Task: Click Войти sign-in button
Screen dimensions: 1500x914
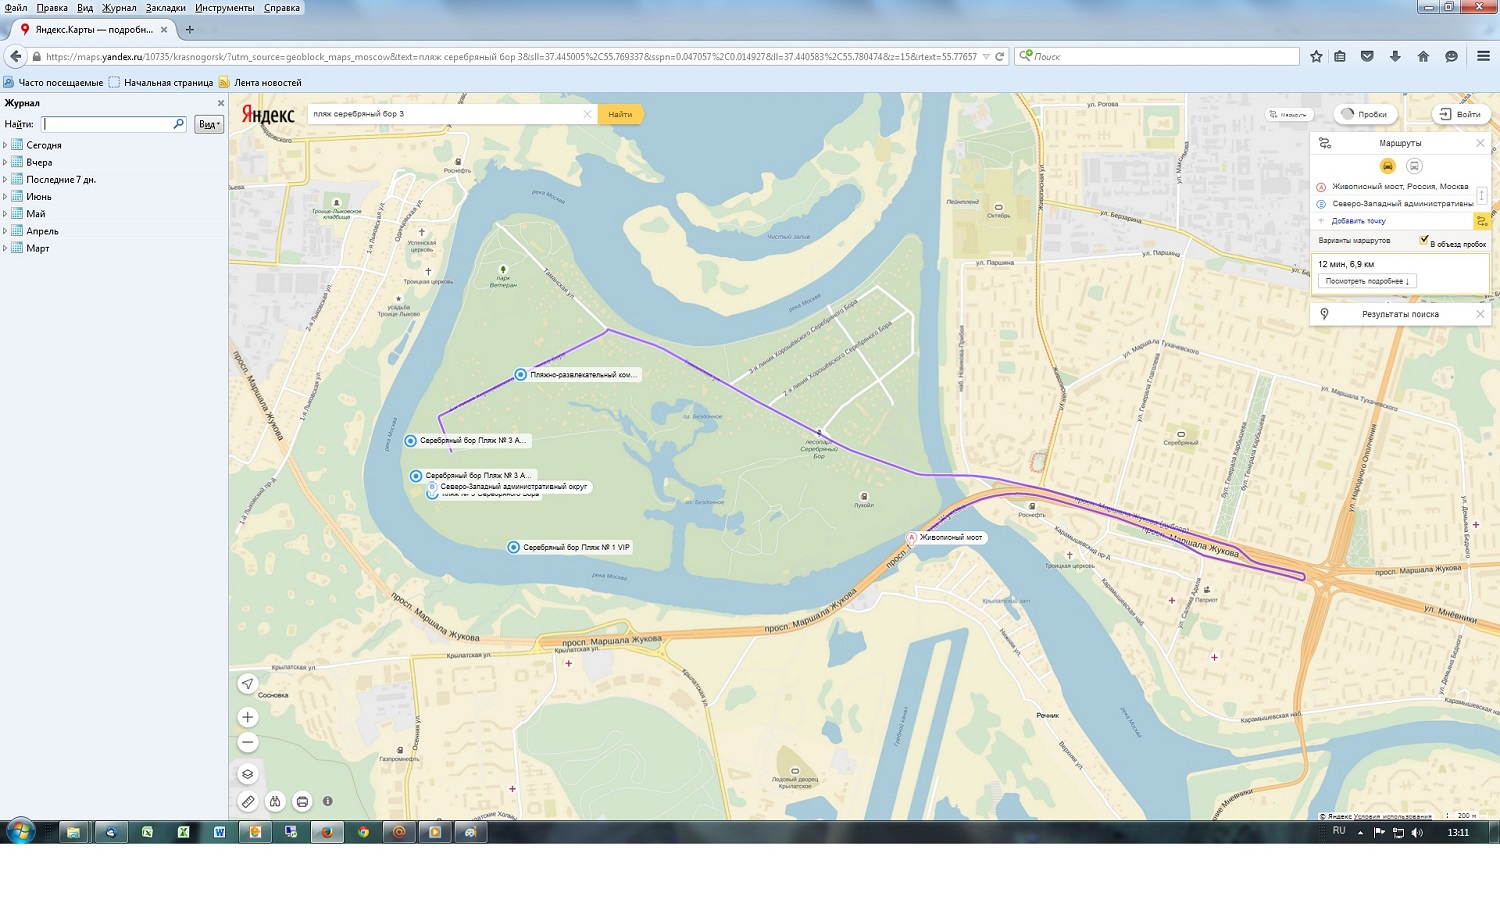Action: tap(1460, 114)
